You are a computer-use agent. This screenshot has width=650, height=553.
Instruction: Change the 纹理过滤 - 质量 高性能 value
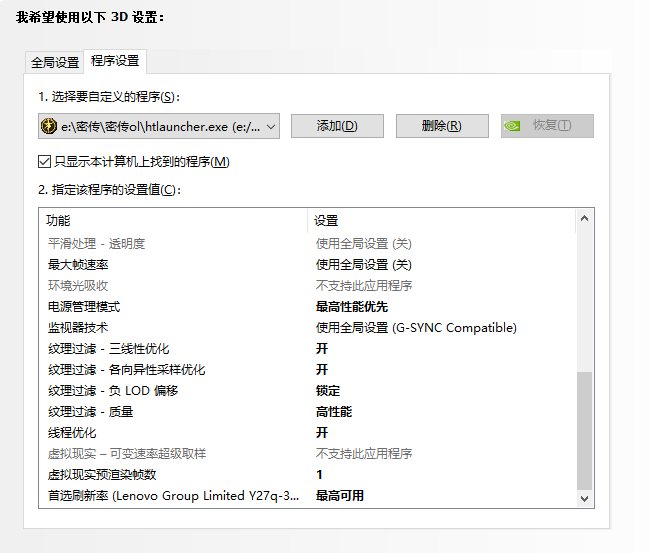(x=334, y=412)
